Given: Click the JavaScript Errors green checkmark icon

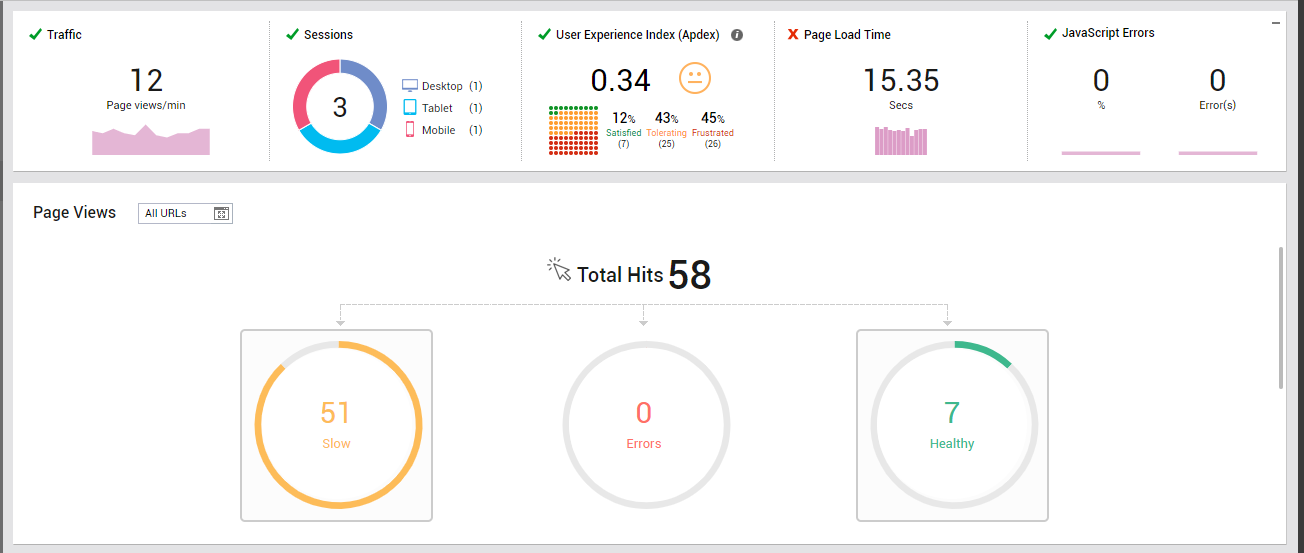Looking at the screenshot, I should (1050, 33).
